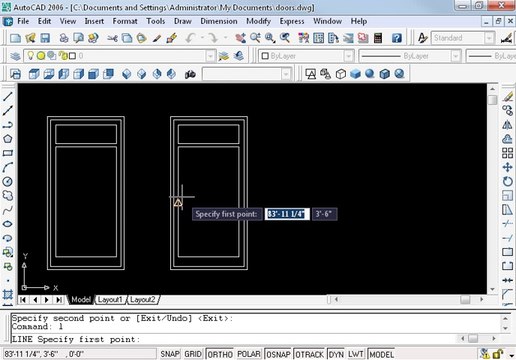Jump to last layout tab arrow
This screenshot has height=360, width=516.
tap(59, 300)
